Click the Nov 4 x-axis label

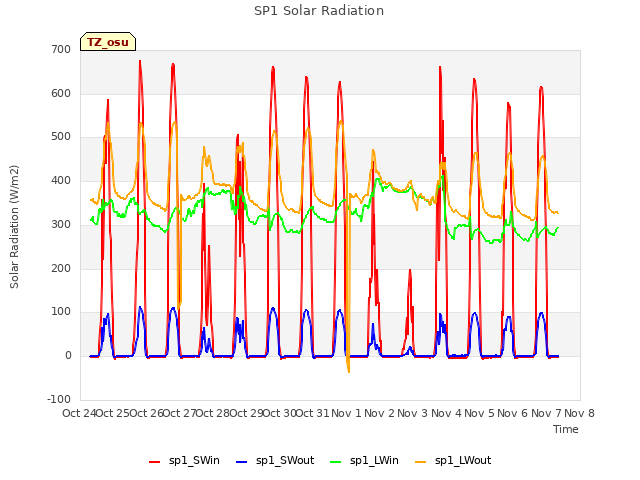tap(446, 413)
